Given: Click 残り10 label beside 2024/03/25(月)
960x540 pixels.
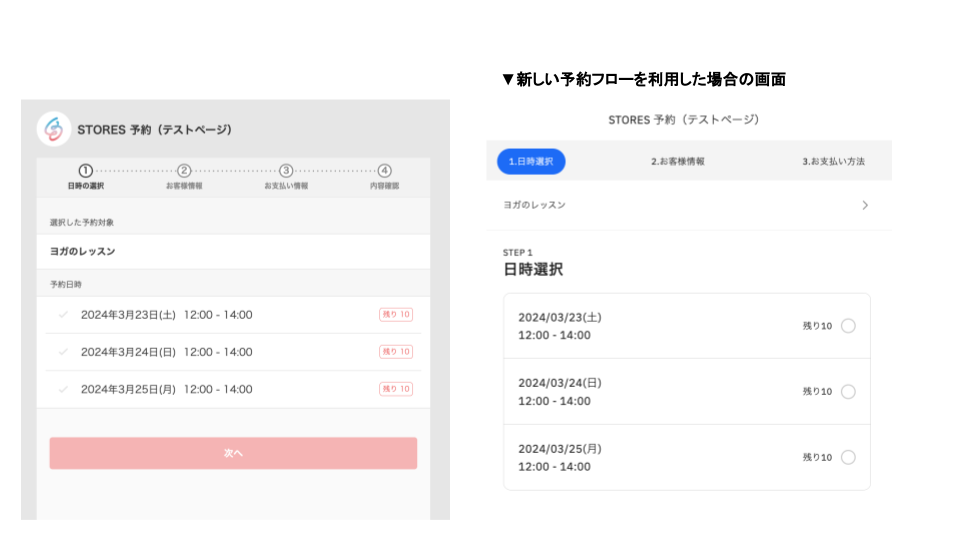Looking at the screenshot, I should 817,457.
